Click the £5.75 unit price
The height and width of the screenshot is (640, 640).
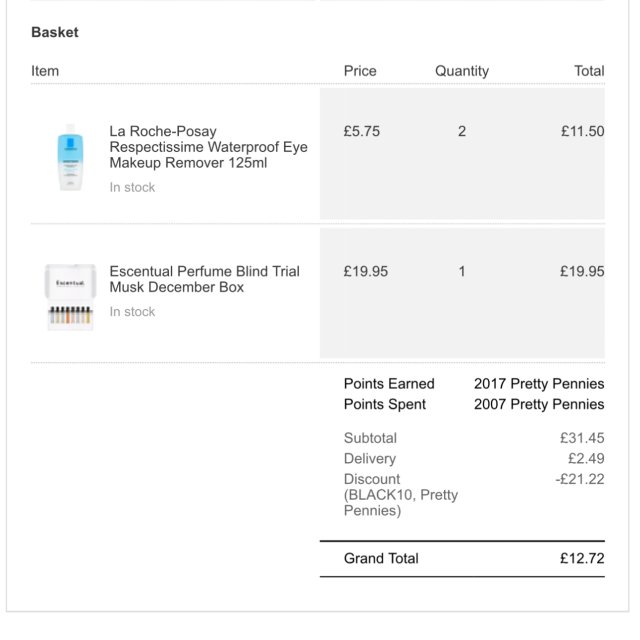pos(361,131)
